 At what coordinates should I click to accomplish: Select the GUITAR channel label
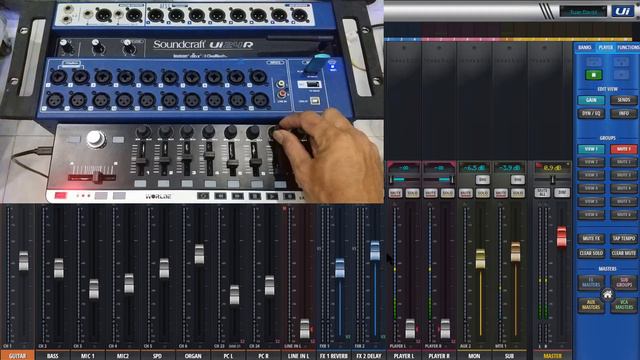[x=18, y=356]
